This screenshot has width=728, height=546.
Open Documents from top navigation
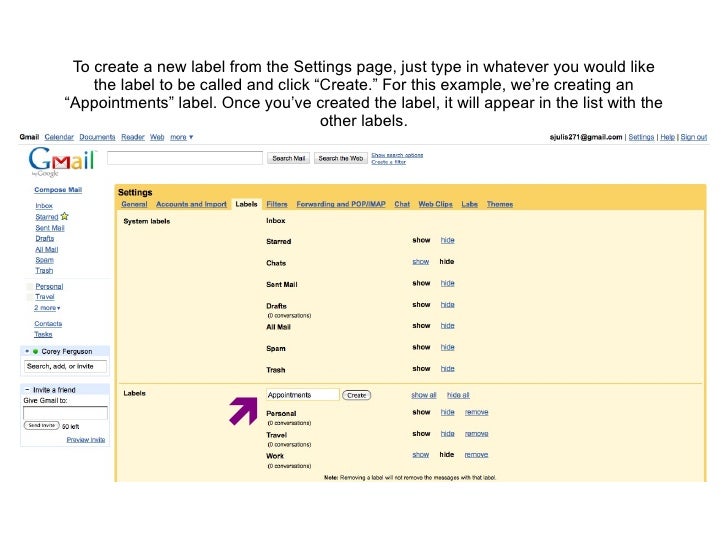click(97, 137)
